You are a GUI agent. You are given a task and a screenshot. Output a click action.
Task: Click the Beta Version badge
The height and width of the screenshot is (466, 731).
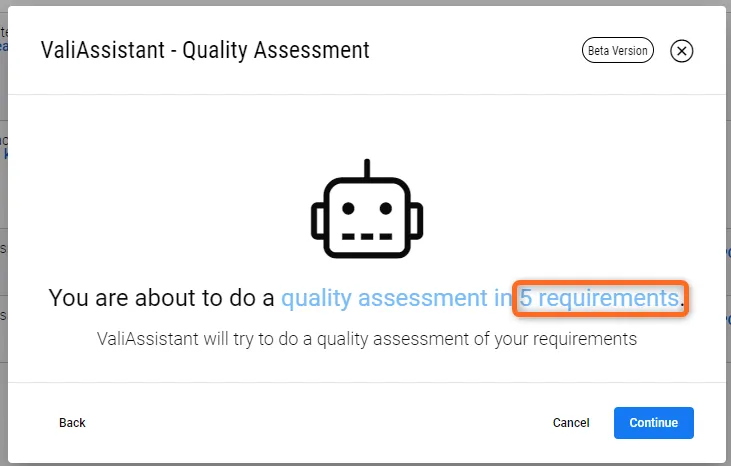pos(618,51)
